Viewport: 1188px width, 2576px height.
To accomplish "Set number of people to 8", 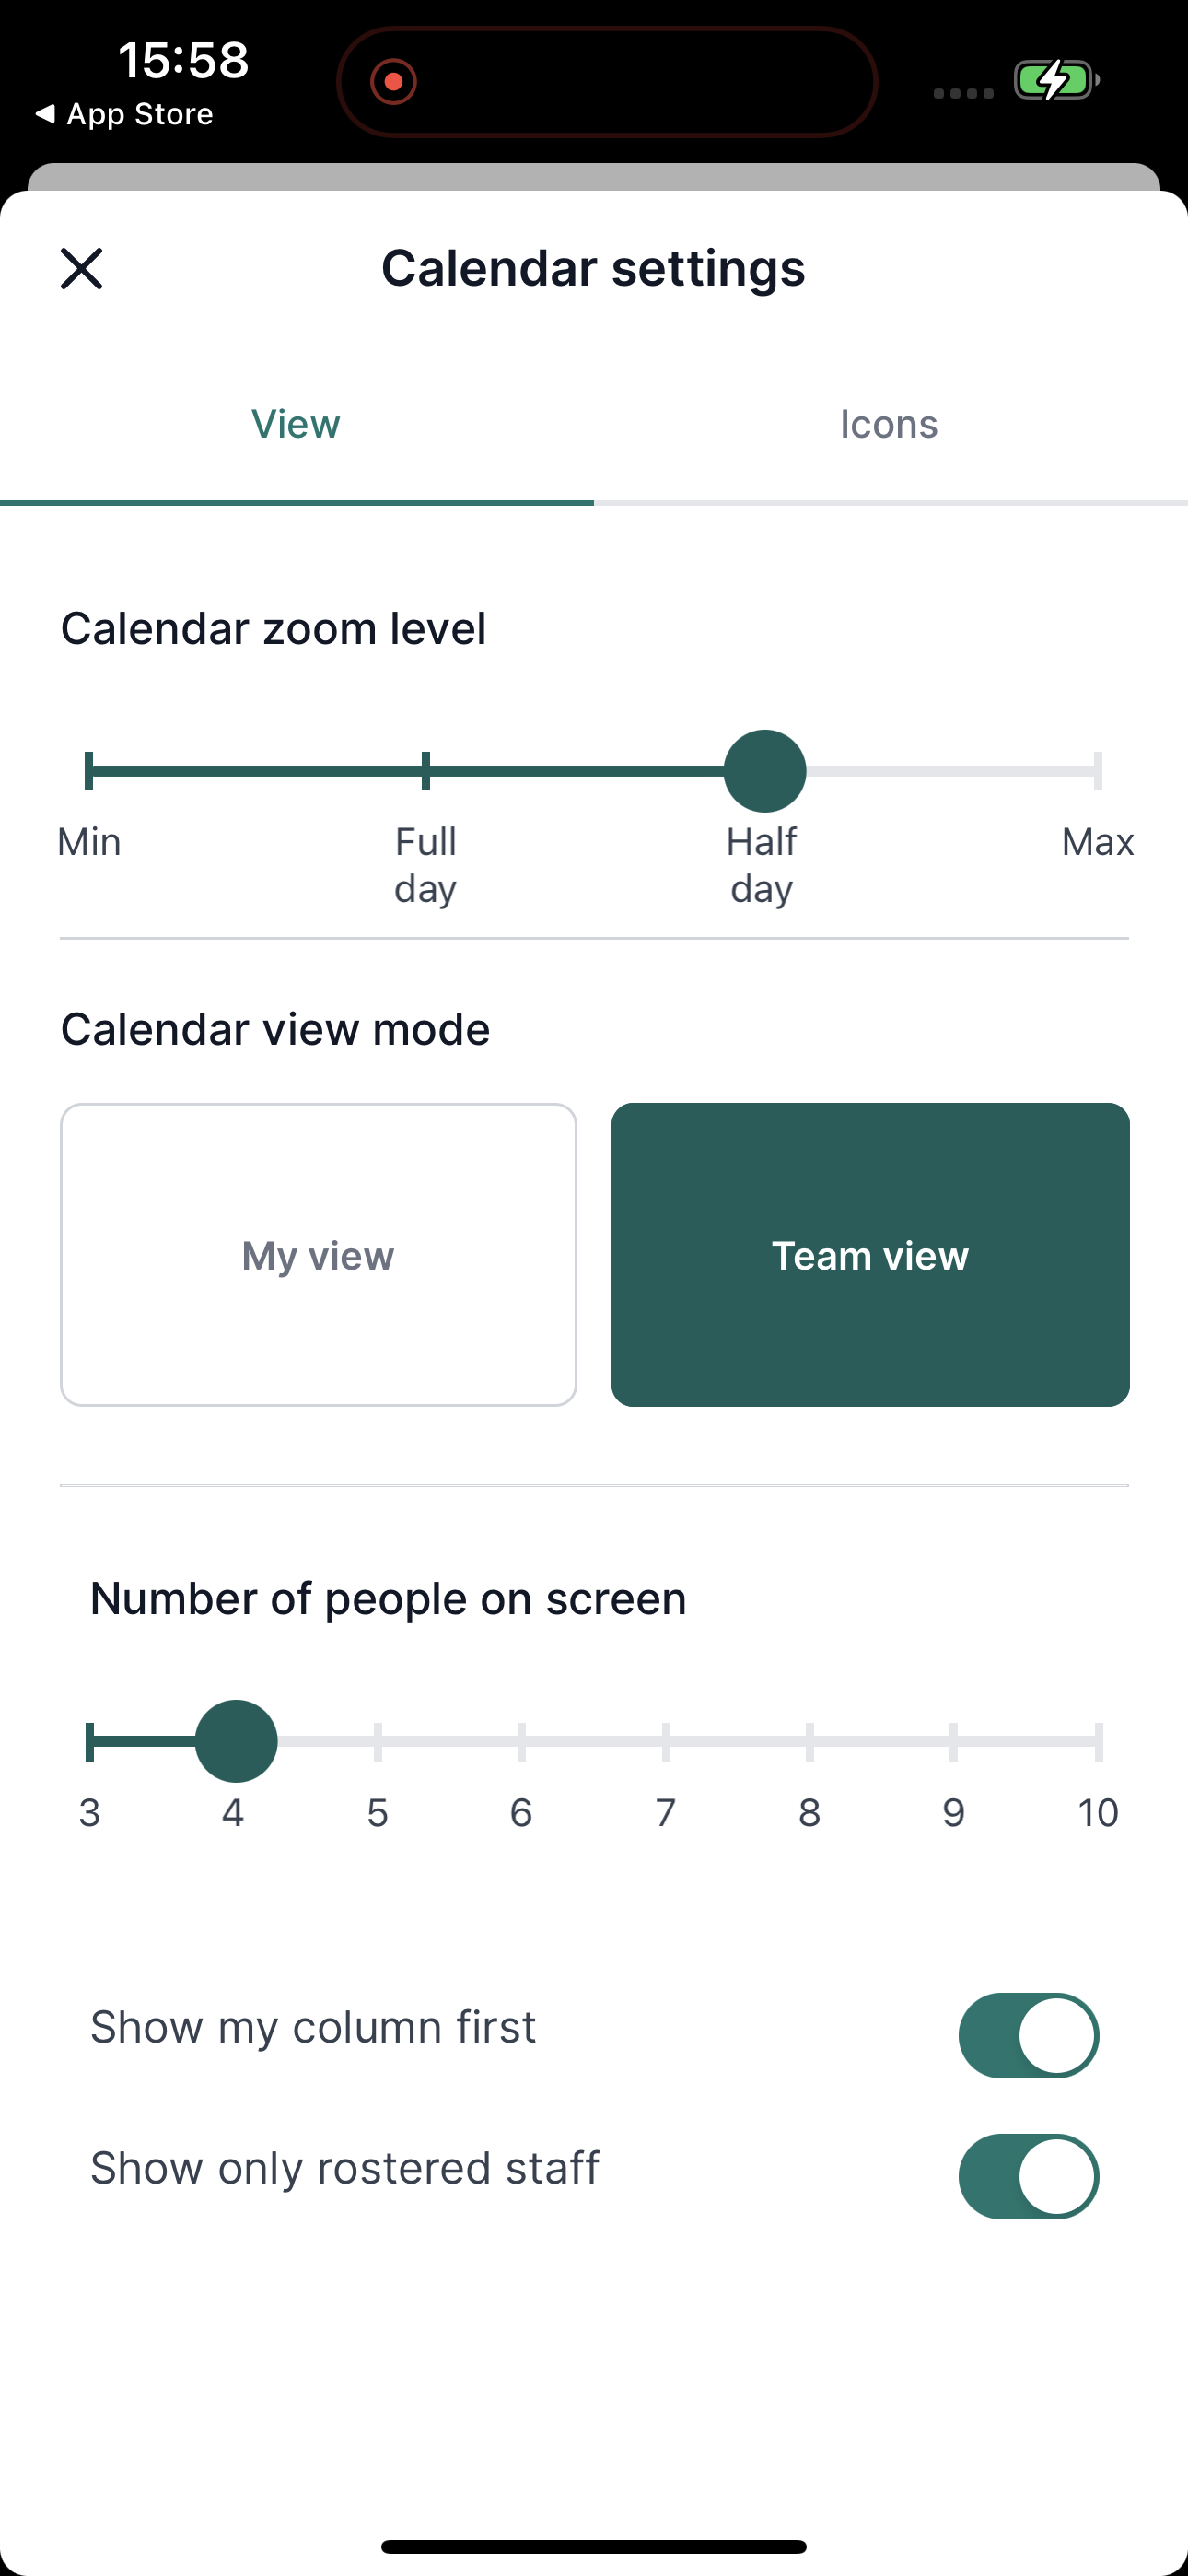I will tap(810, 1741).
